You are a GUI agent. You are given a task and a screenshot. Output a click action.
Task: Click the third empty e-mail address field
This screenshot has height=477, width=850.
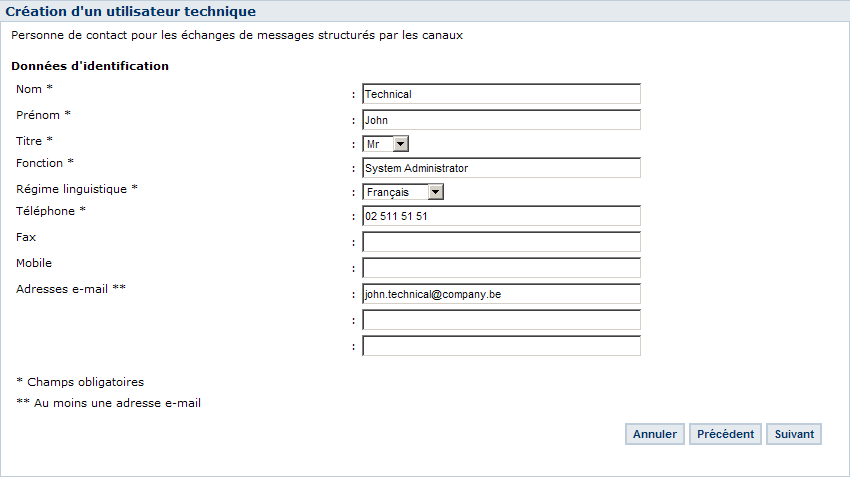tap(500, 346)
